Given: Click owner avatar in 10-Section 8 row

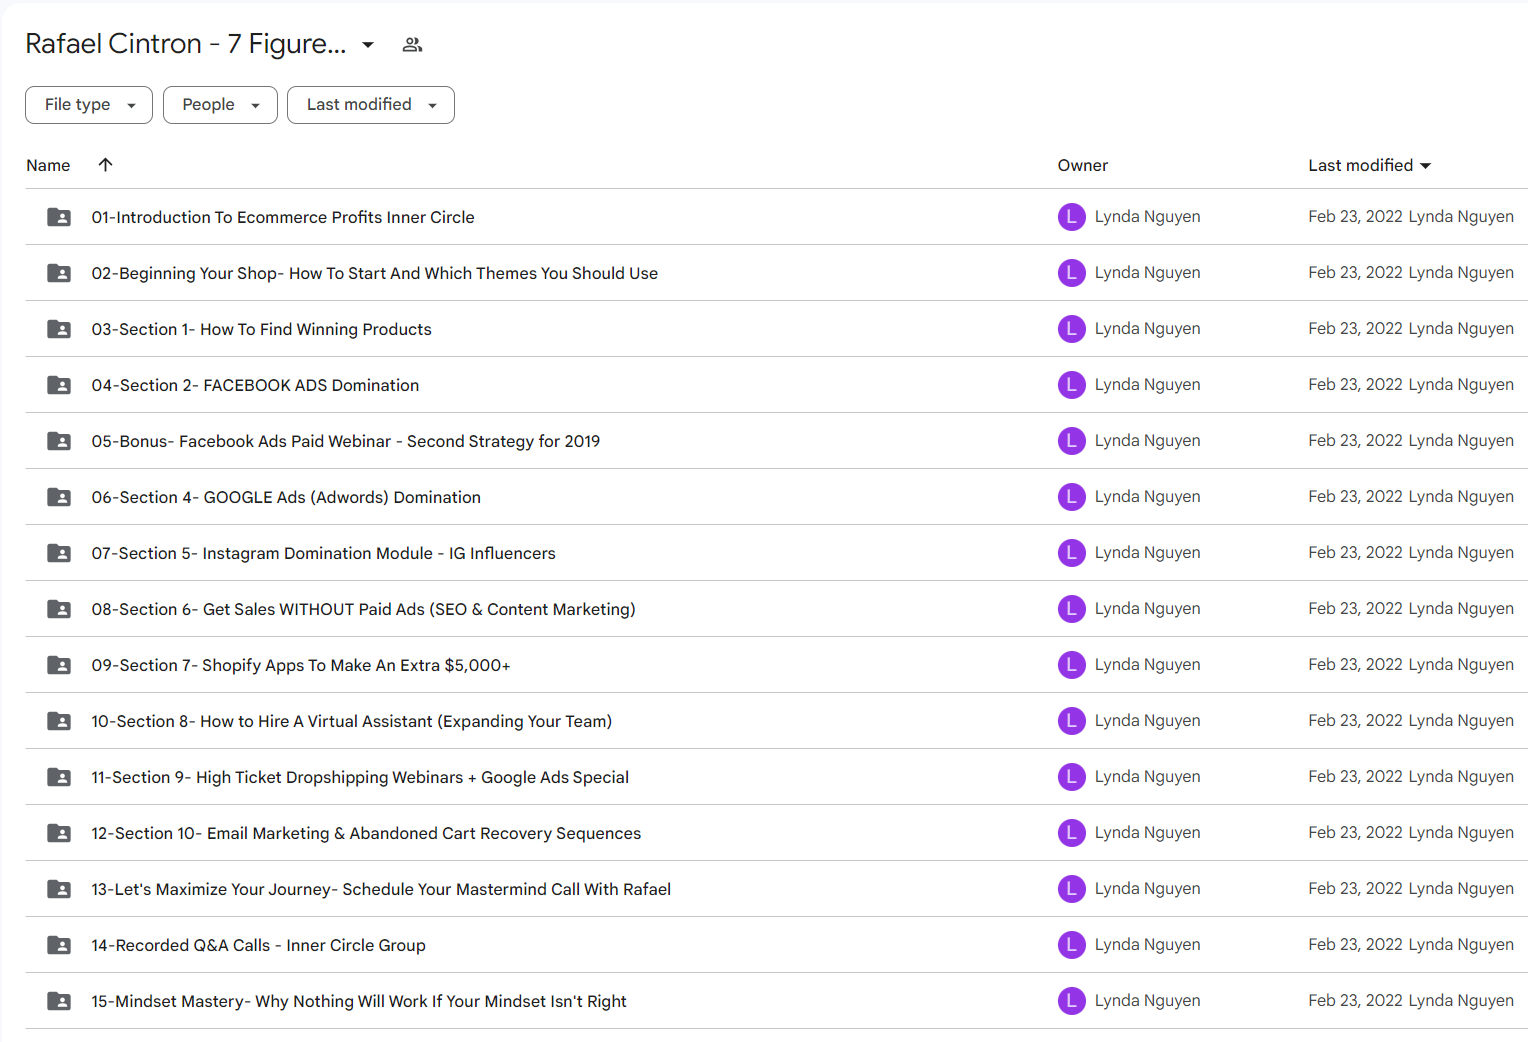Looking at the screenshot, I should 1072,721.
